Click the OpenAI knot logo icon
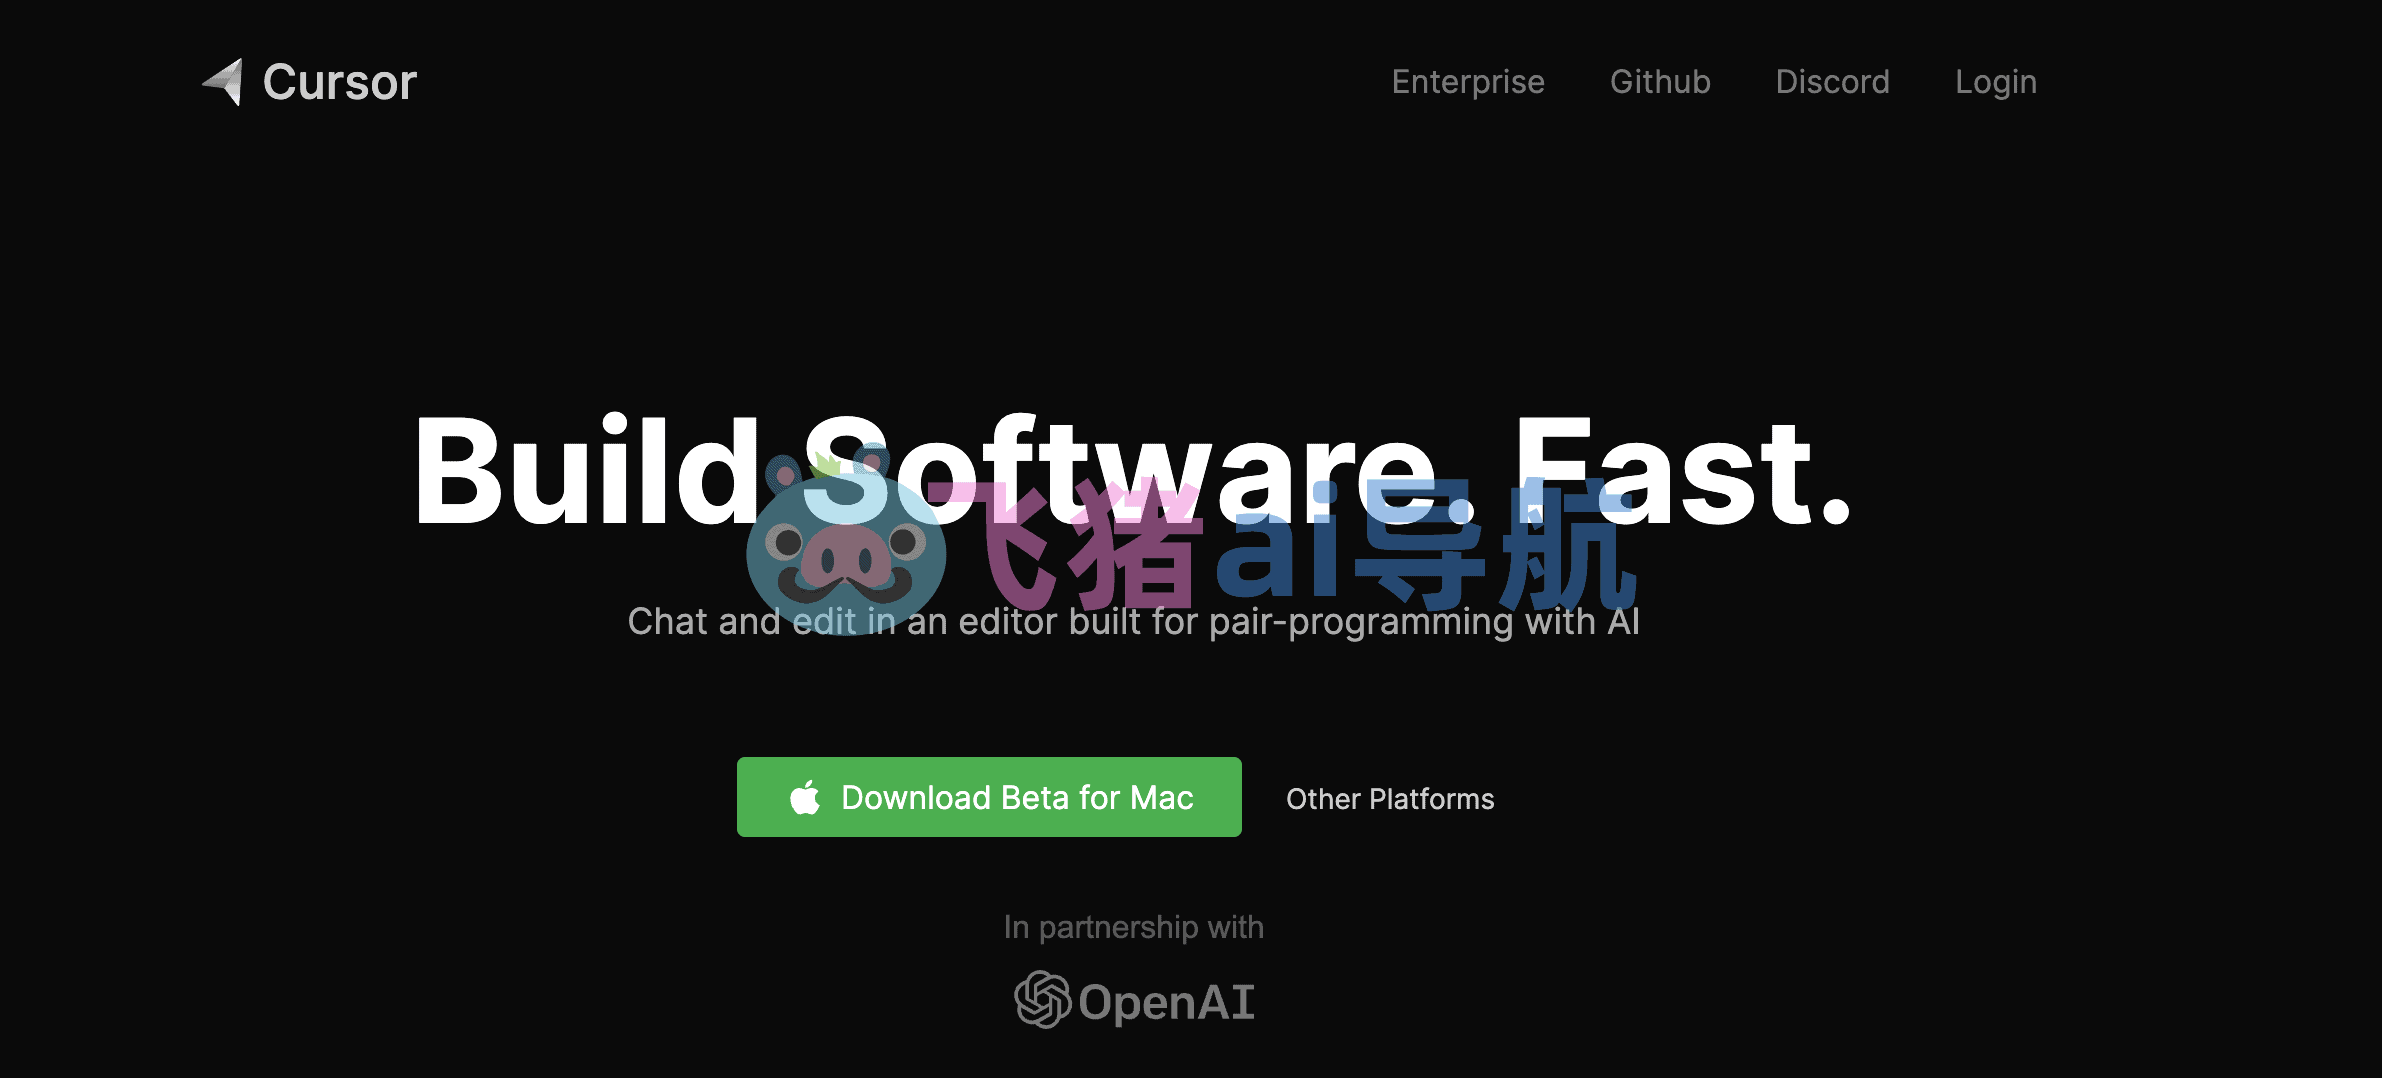Image resolution: width=2382 pixels, height=1078 pixels. pyautogui.click(x=1043, y=1000)
